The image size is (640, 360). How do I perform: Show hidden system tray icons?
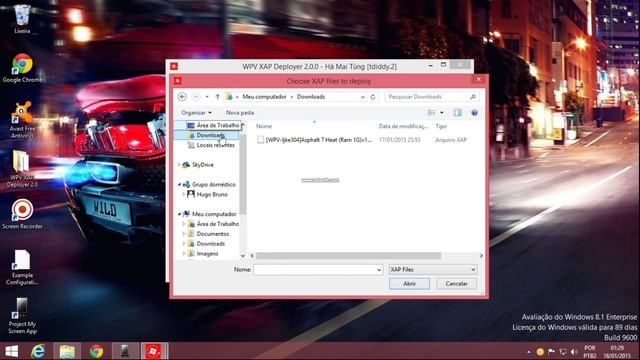[x=529, y=351]
